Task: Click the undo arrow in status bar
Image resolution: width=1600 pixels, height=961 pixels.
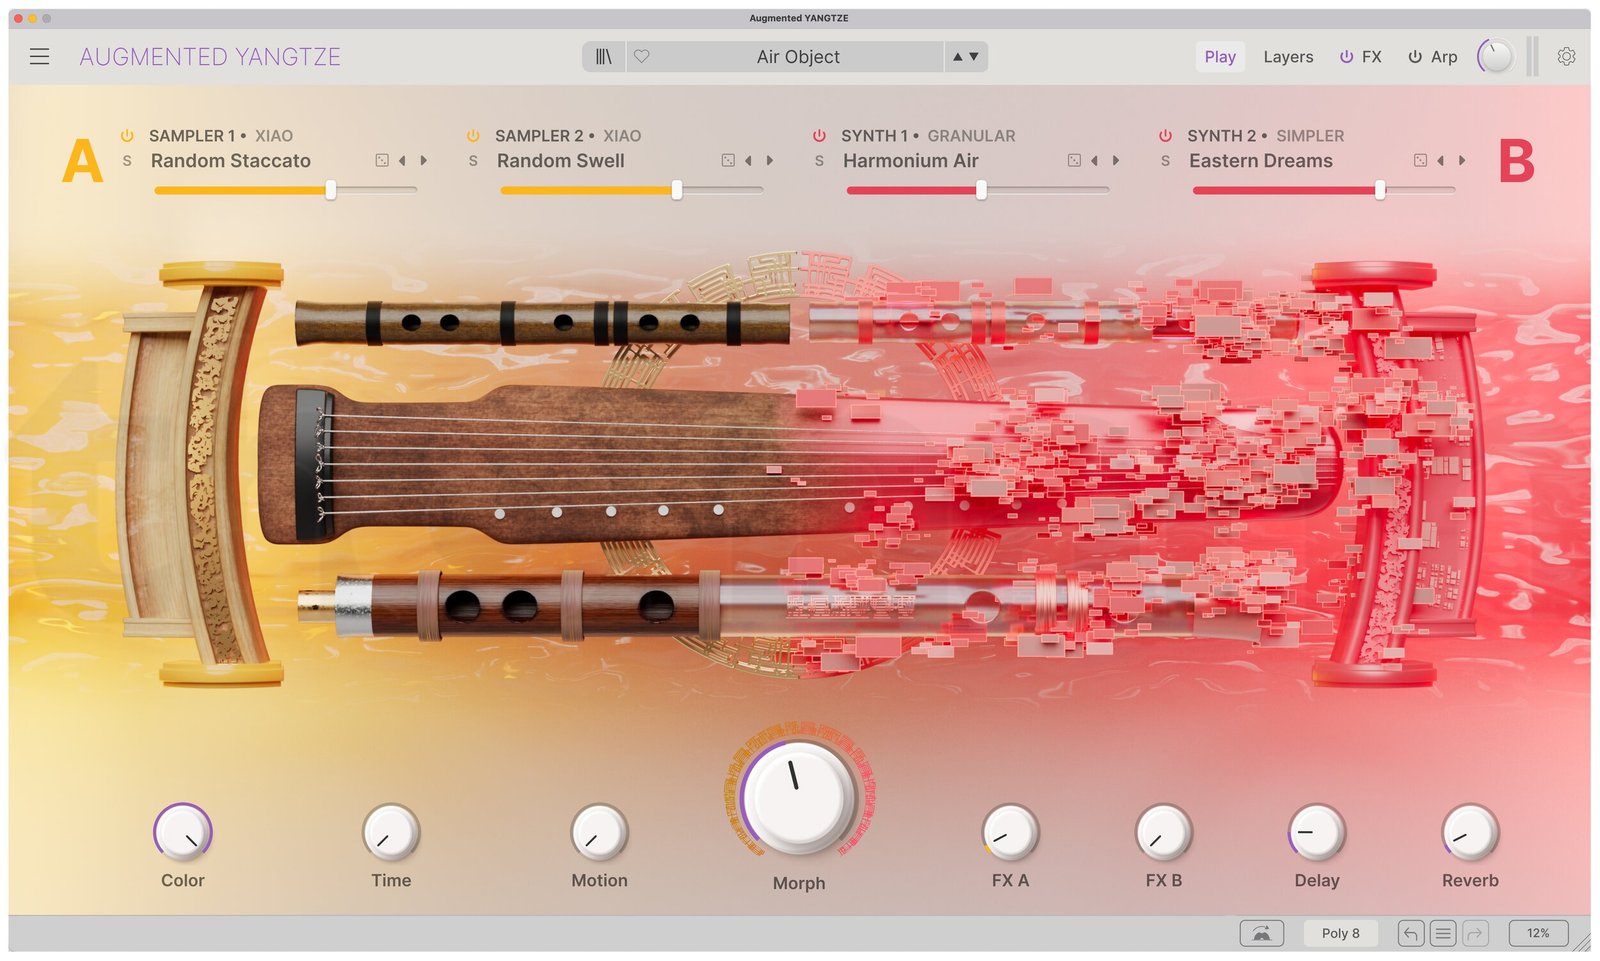Action: pos(1410,933)
